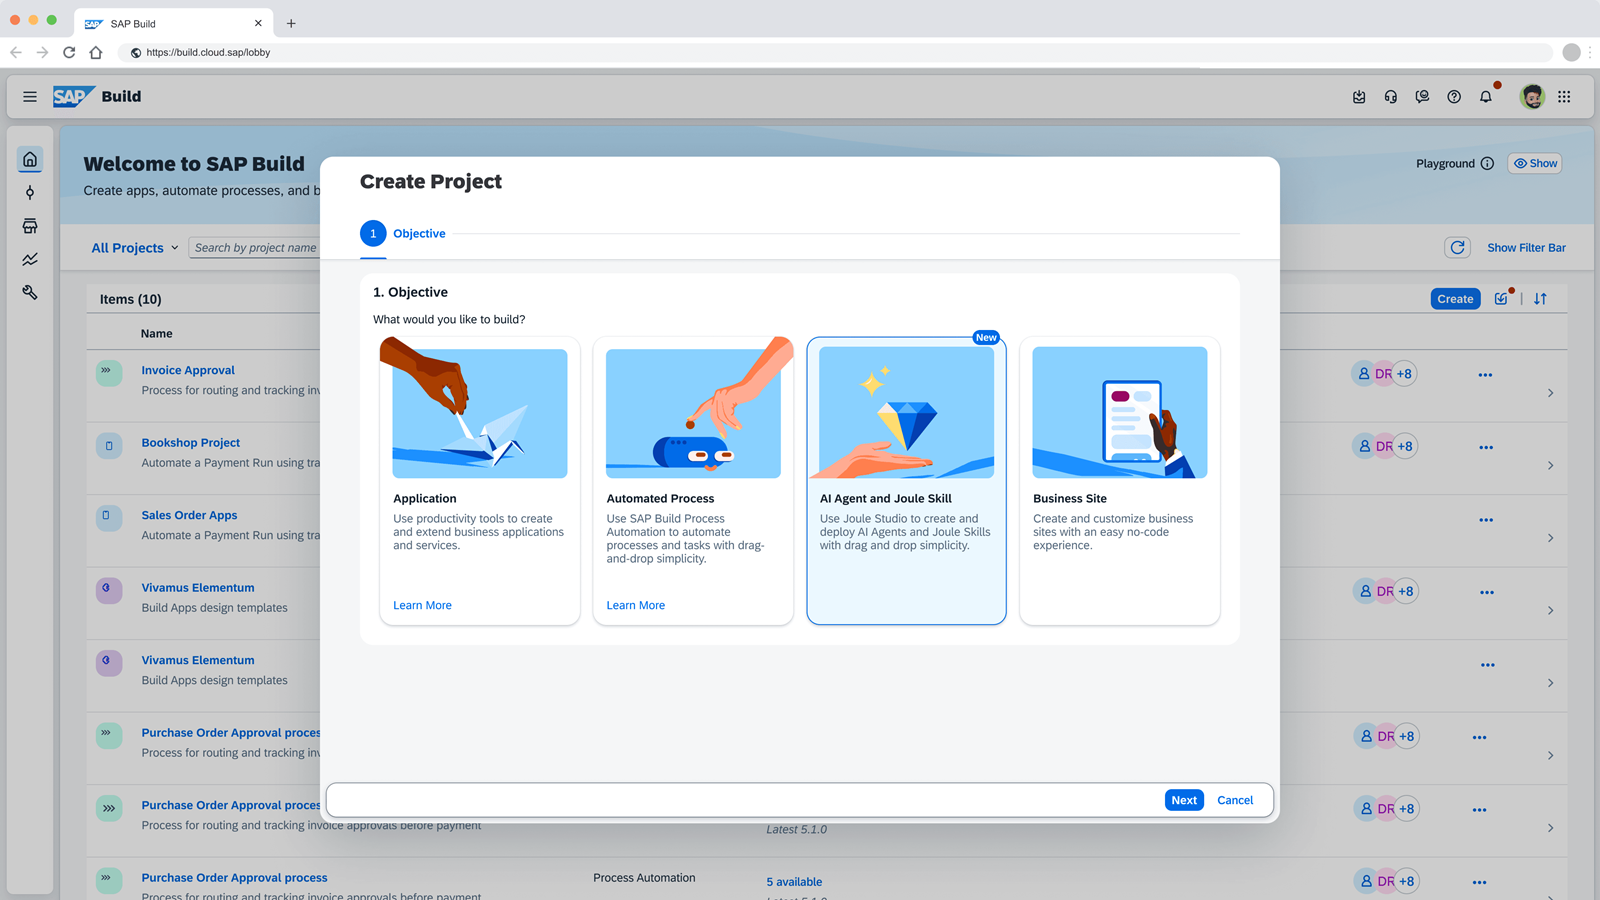This screenshot has height=900, width=1600.
Task: Go back in browser history
Action: point(16,52)
